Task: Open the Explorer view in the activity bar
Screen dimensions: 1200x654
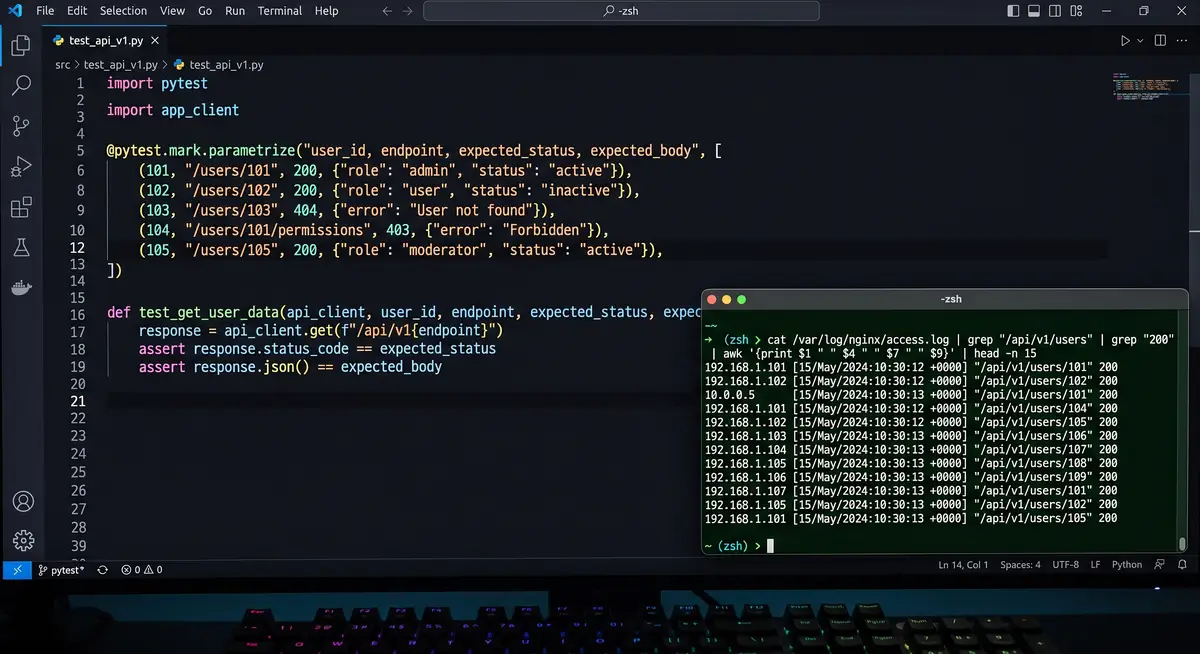Action: click(x=21, y=46)
